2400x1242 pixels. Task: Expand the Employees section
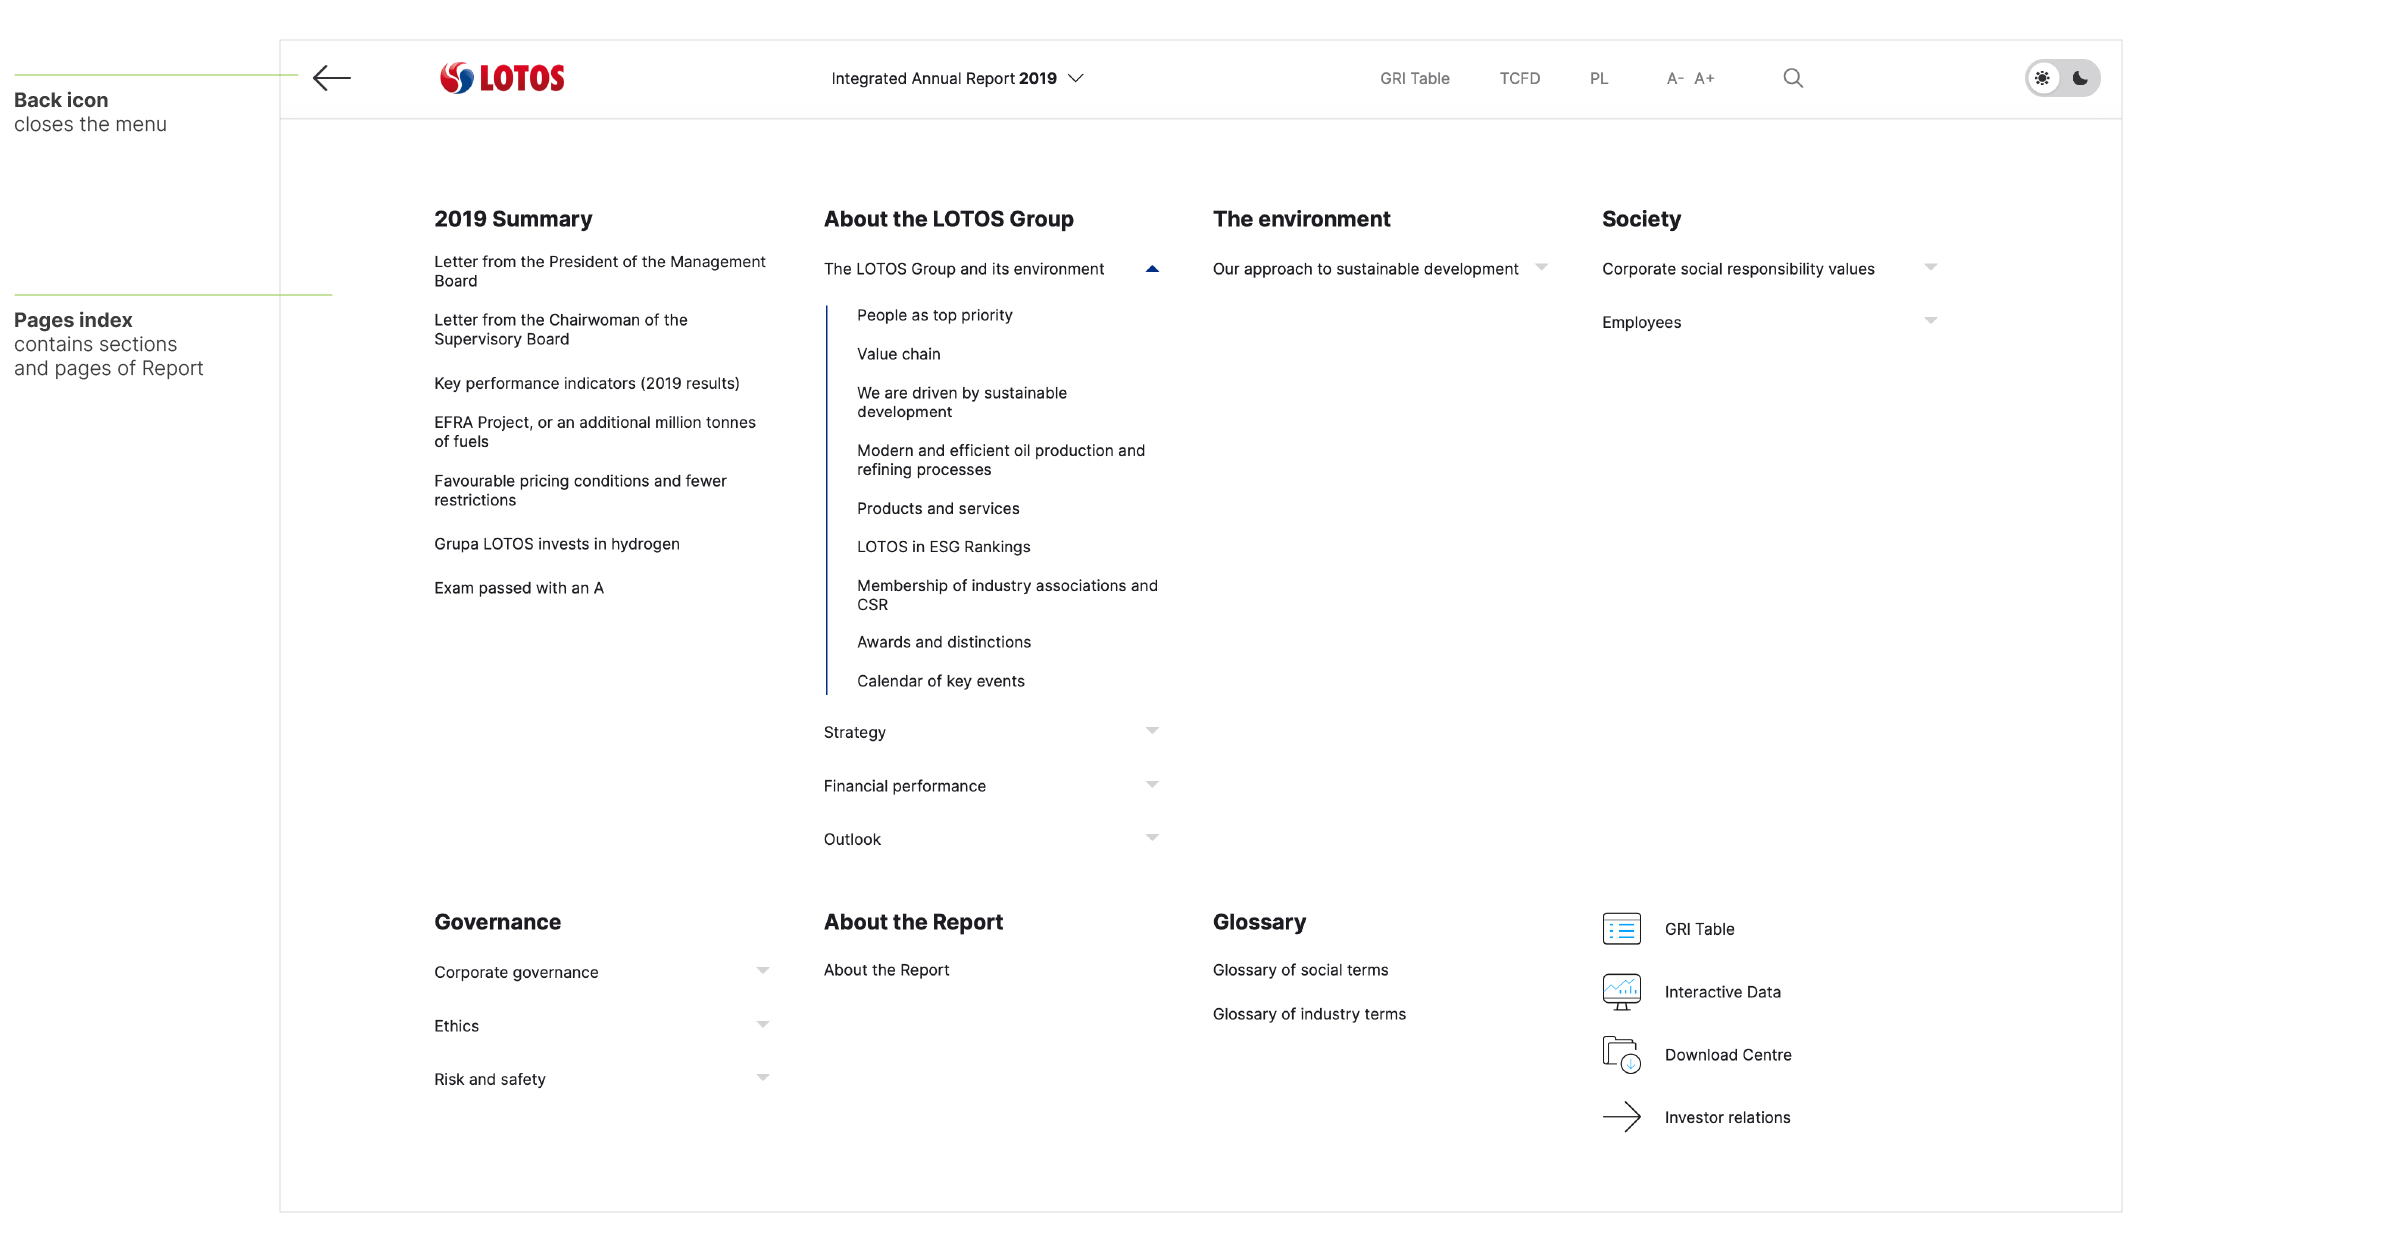point(1931,321)
